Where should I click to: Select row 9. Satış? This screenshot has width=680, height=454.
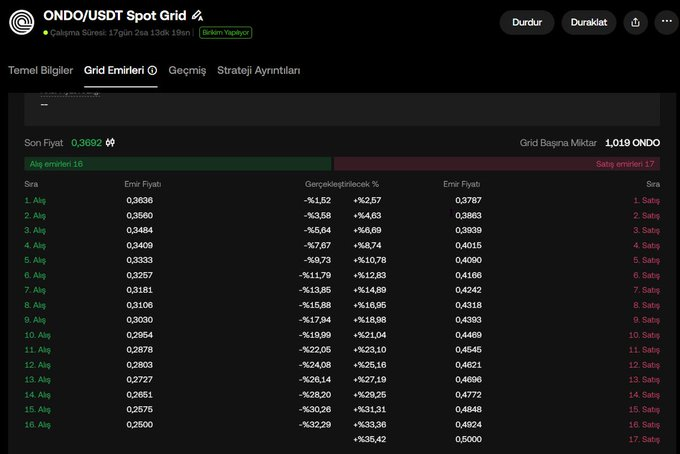647,320
